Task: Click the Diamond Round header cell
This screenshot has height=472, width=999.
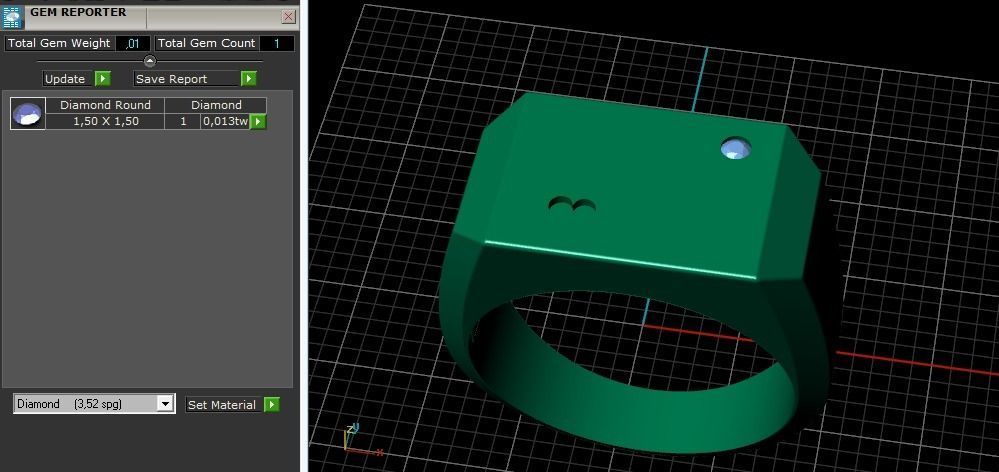Action: [x=106, y=105]
